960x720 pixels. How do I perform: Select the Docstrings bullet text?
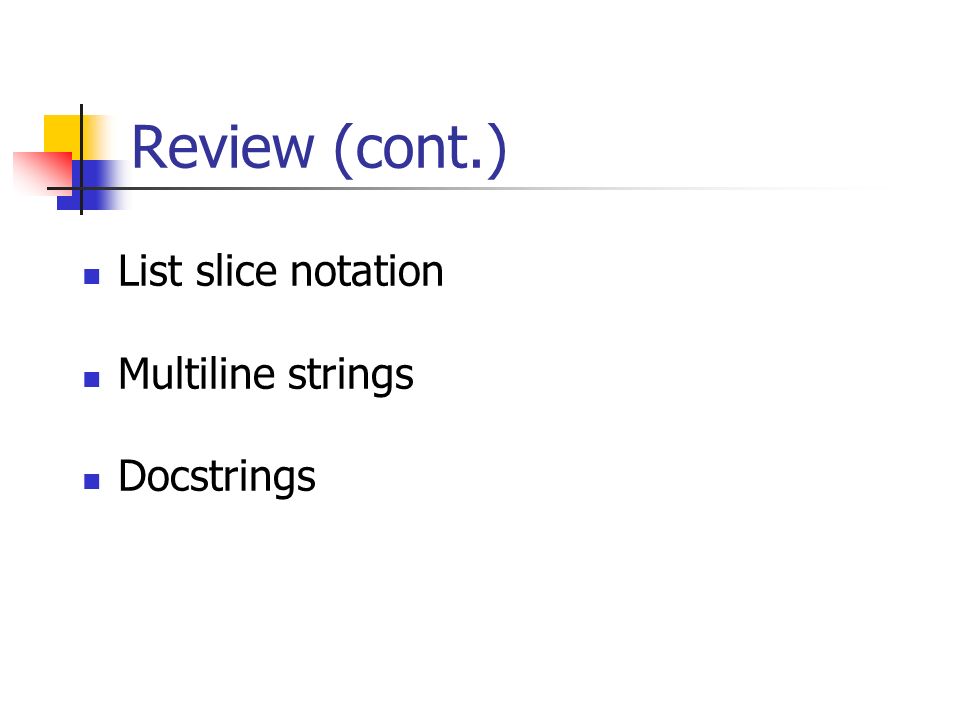[217, 478]
